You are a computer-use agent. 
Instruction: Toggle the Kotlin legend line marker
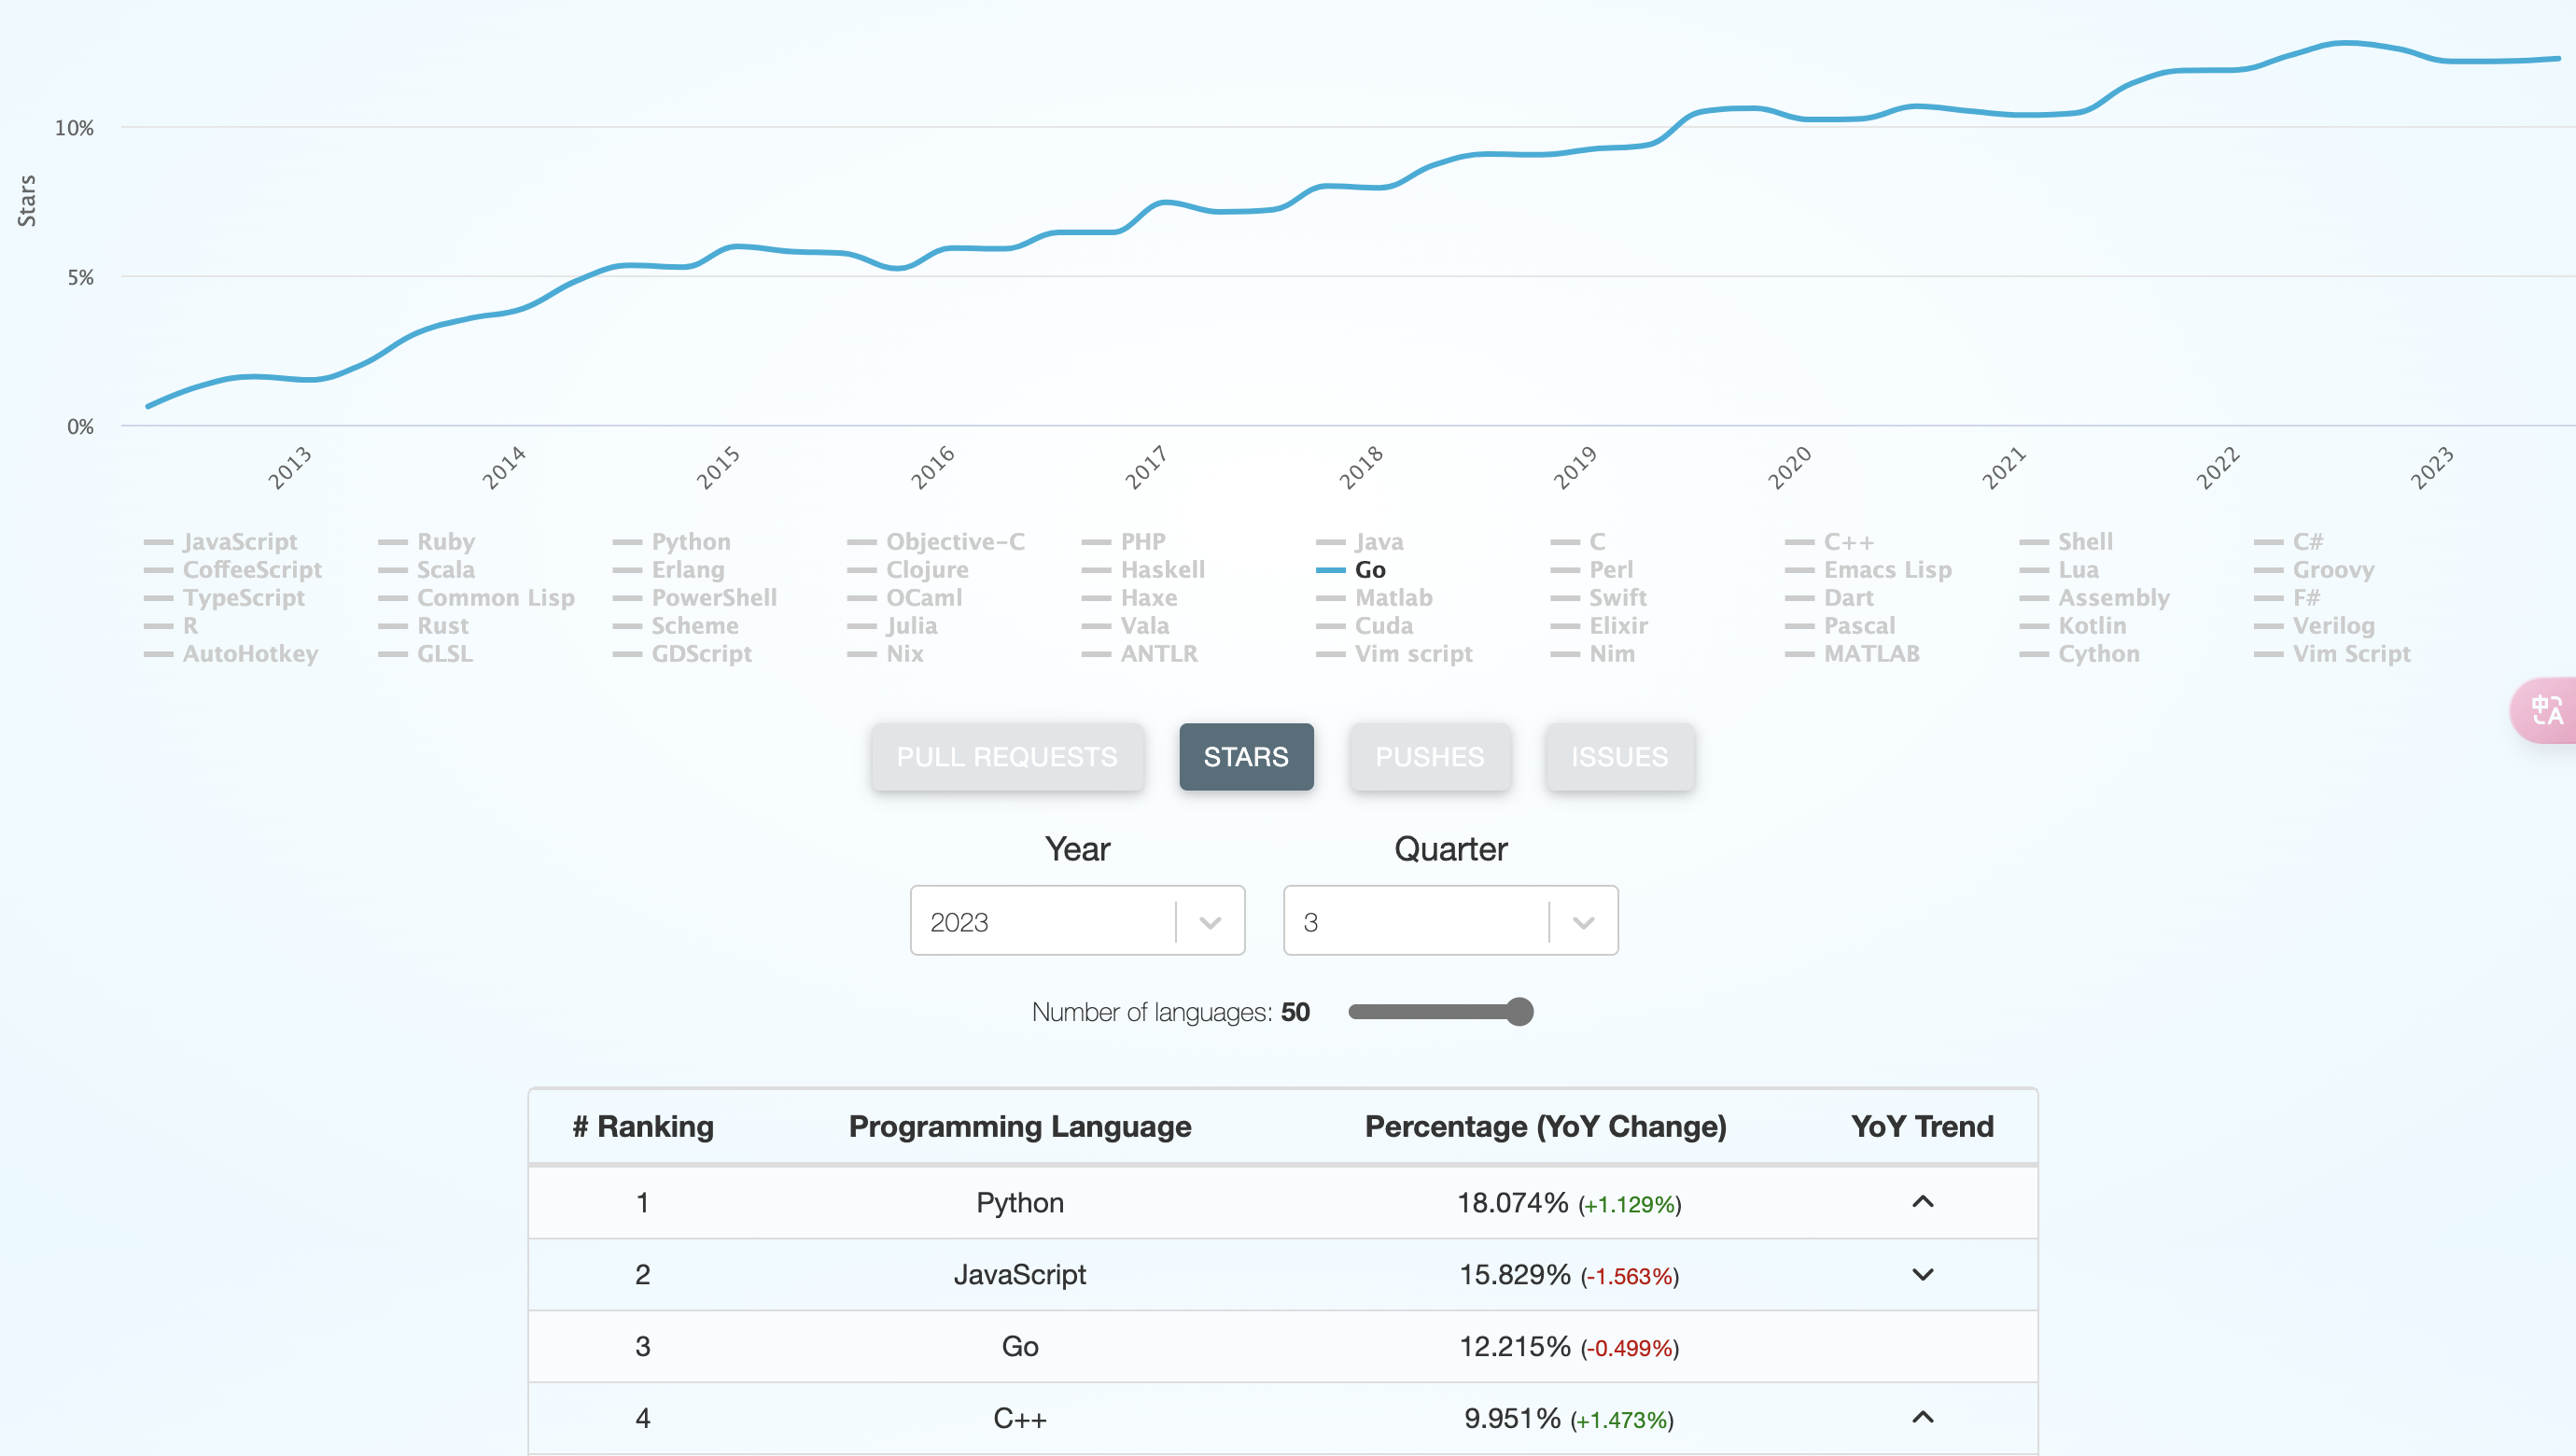point(2034,626)
